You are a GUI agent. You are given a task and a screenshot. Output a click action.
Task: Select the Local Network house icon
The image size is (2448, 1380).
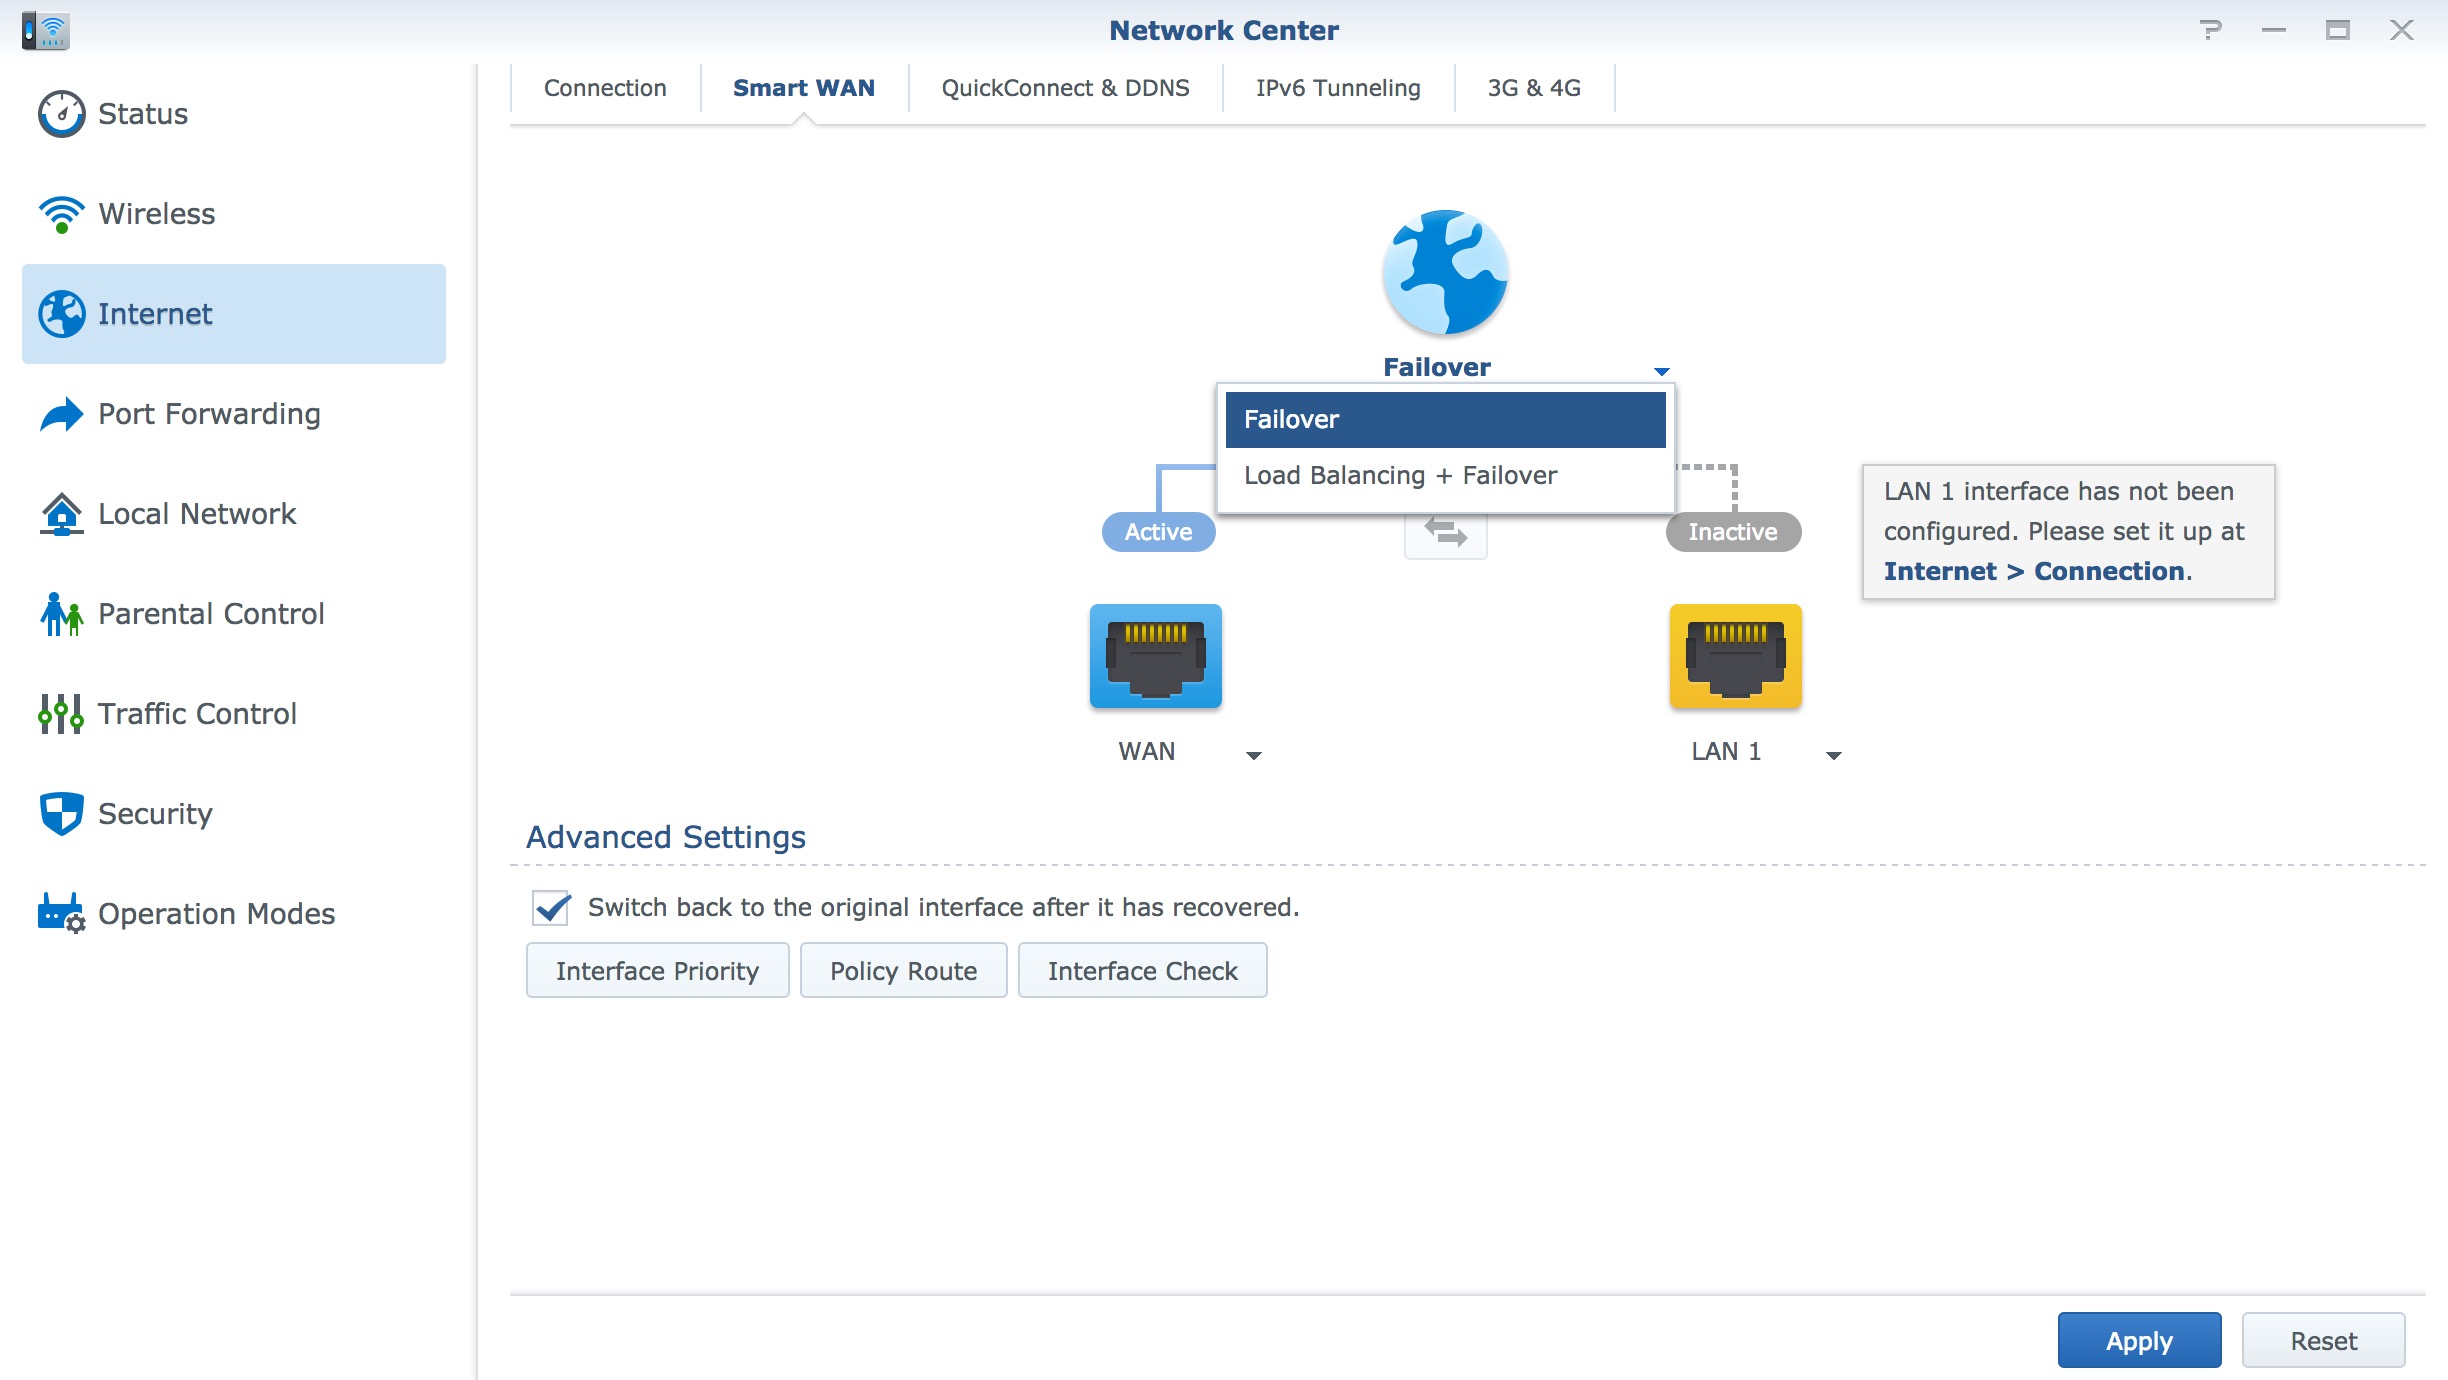62,514
